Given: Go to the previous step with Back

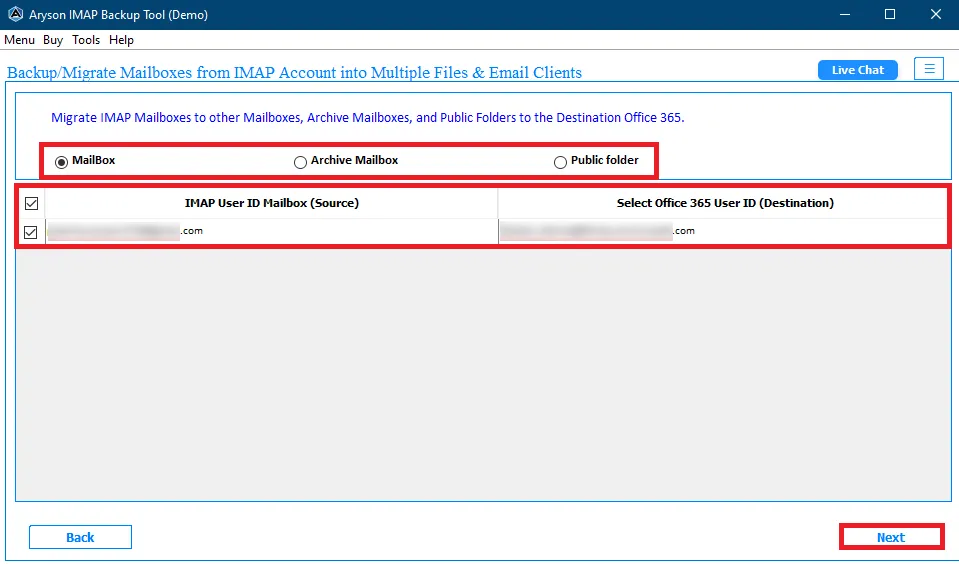Looking at the screenshot, I should 80,537.
